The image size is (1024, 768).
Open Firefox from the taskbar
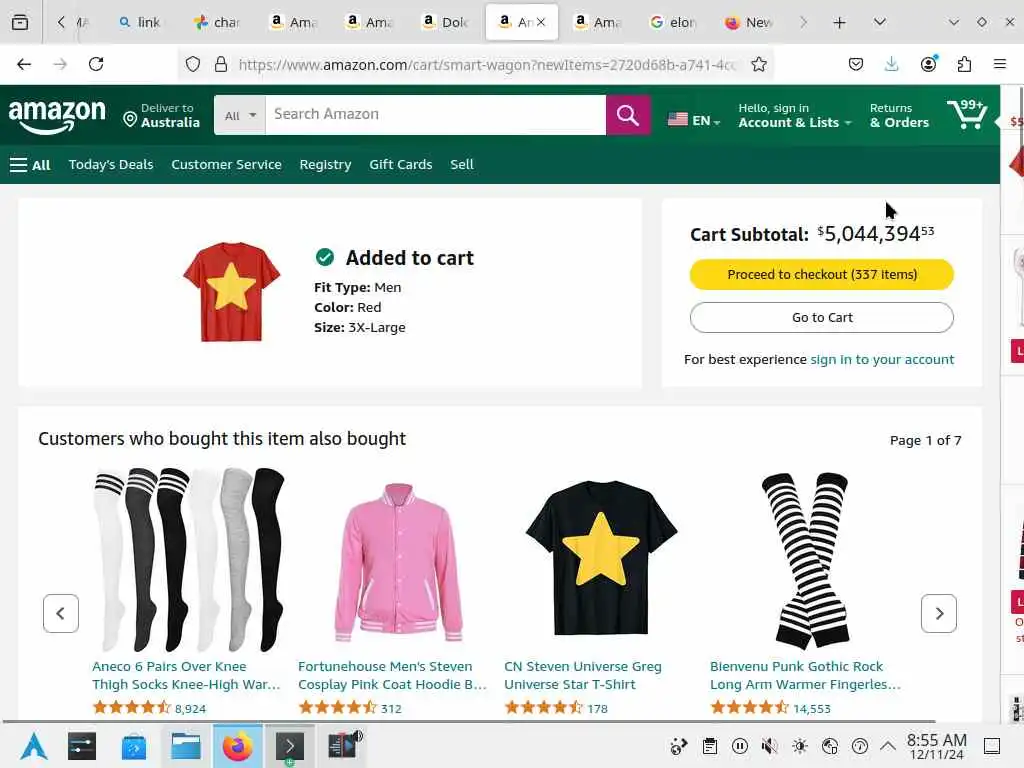[238, 746]
